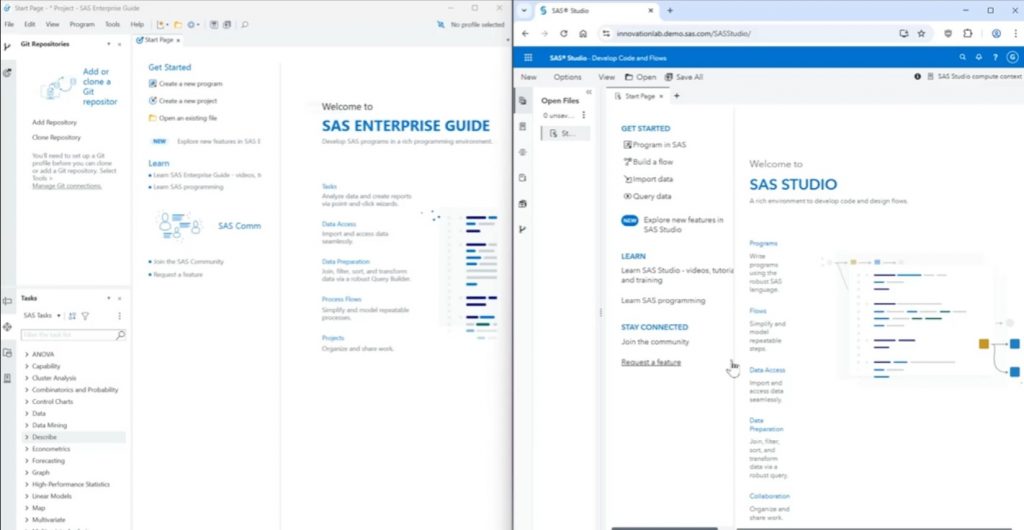Open the File menu in Enterprise Guide
The height and width of the screenshot is (530, 1024).
[x=9, y=24]
